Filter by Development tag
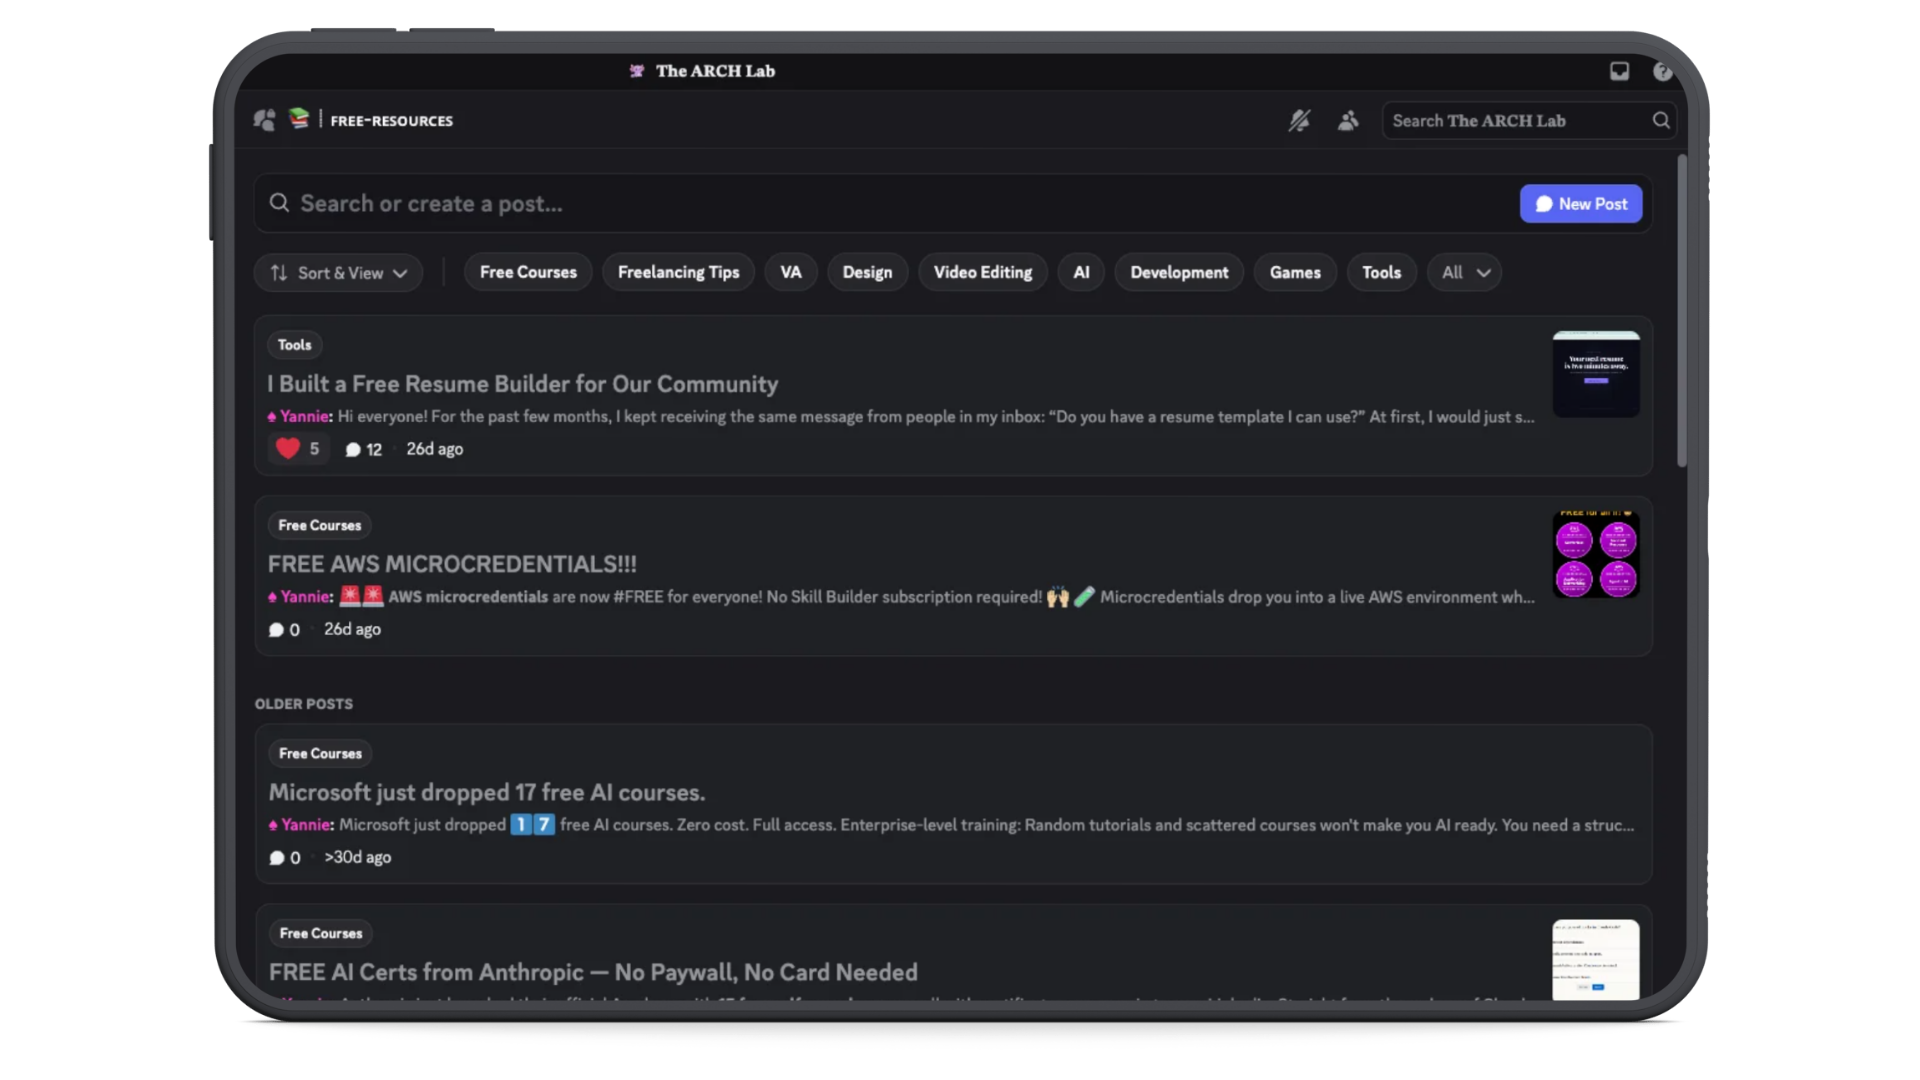The image size is (1920, 1080). (x=1179, y=273)
